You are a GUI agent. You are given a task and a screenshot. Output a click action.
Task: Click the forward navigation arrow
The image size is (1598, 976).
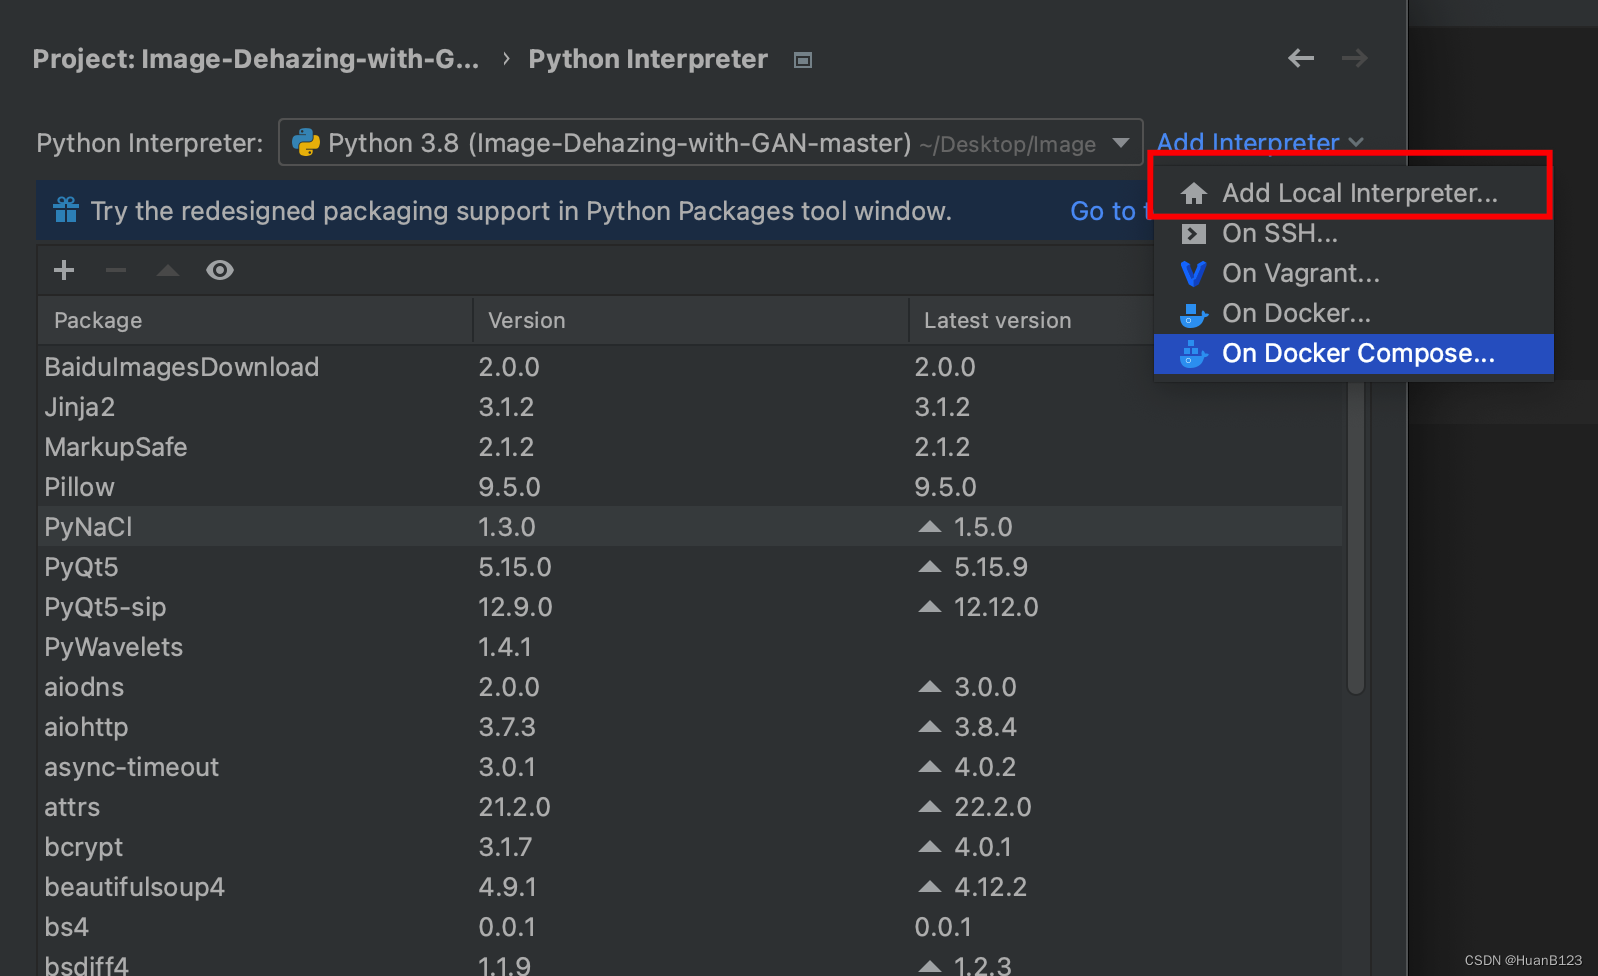point(1355,58)
